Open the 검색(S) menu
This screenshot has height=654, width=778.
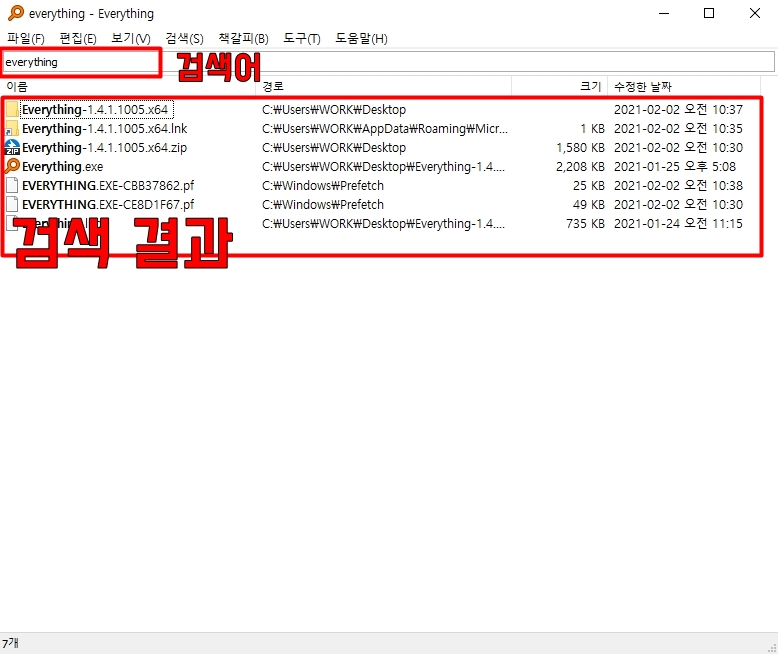184,39
